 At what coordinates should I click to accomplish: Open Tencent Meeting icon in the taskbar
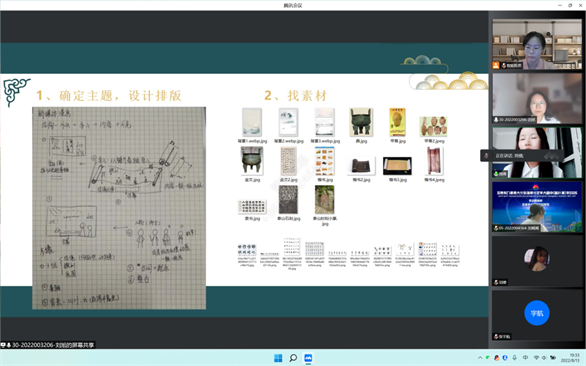tap(308, 358)
